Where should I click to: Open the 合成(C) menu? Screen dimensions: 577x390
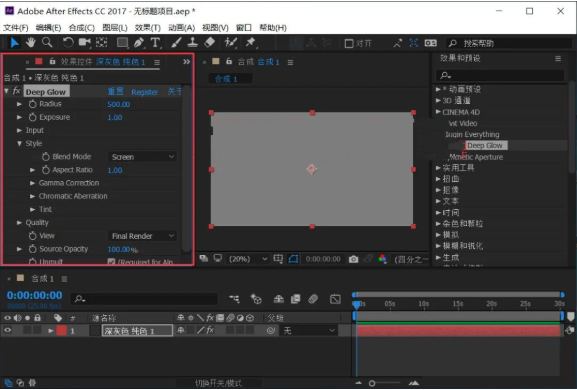[x=82, y=28]
